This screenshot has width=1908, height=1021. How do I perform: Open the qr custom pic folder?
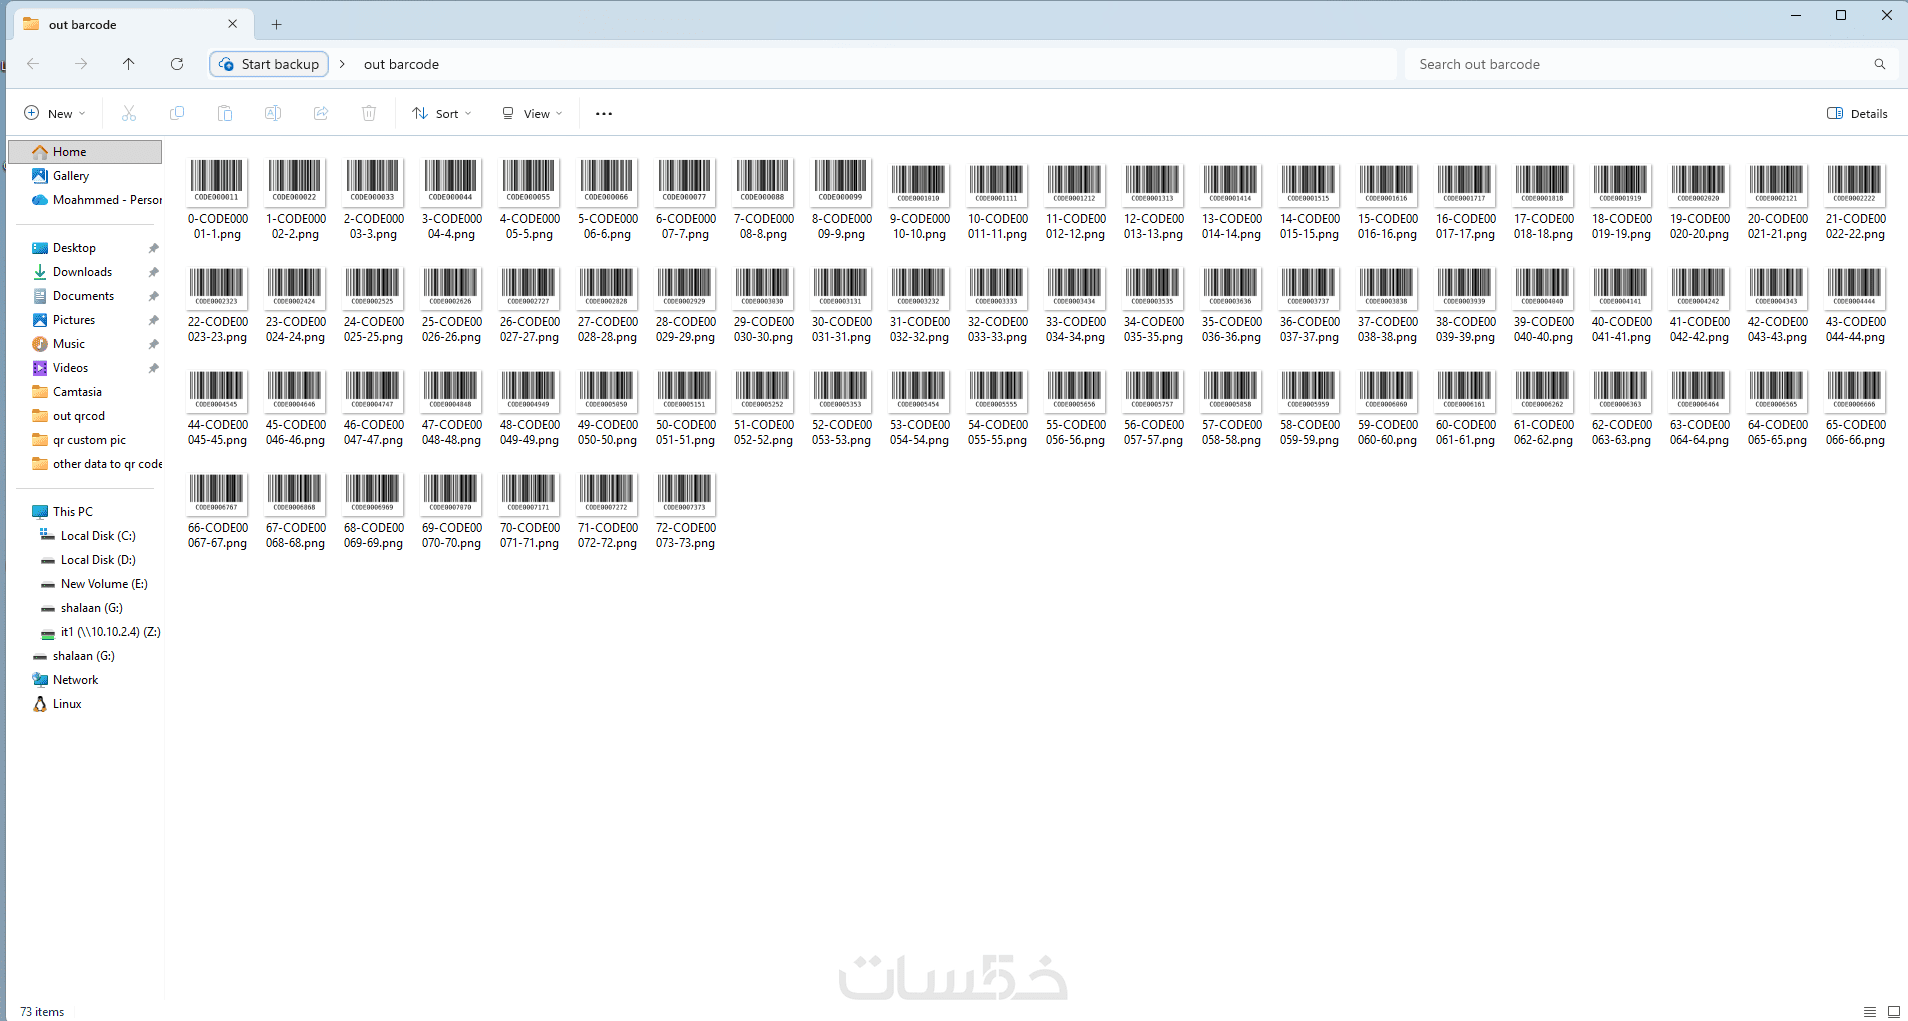point(89,440)
